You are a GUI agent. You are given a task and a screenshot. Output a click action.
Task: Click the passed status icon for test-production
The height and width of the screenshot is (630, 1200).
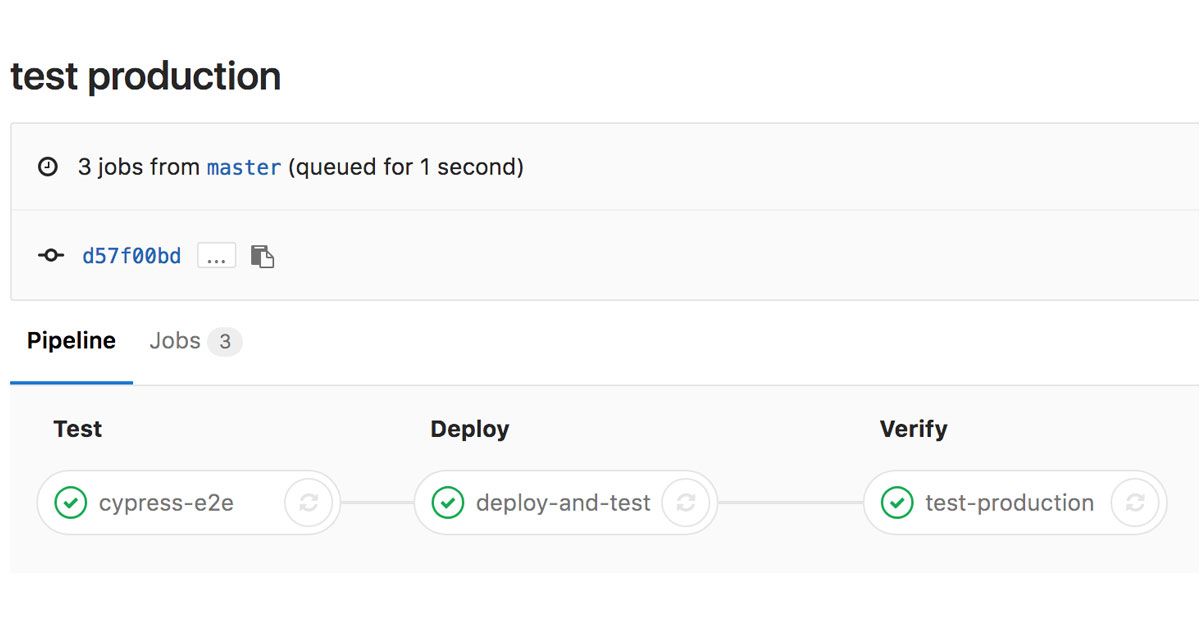[x=897, y=502]
